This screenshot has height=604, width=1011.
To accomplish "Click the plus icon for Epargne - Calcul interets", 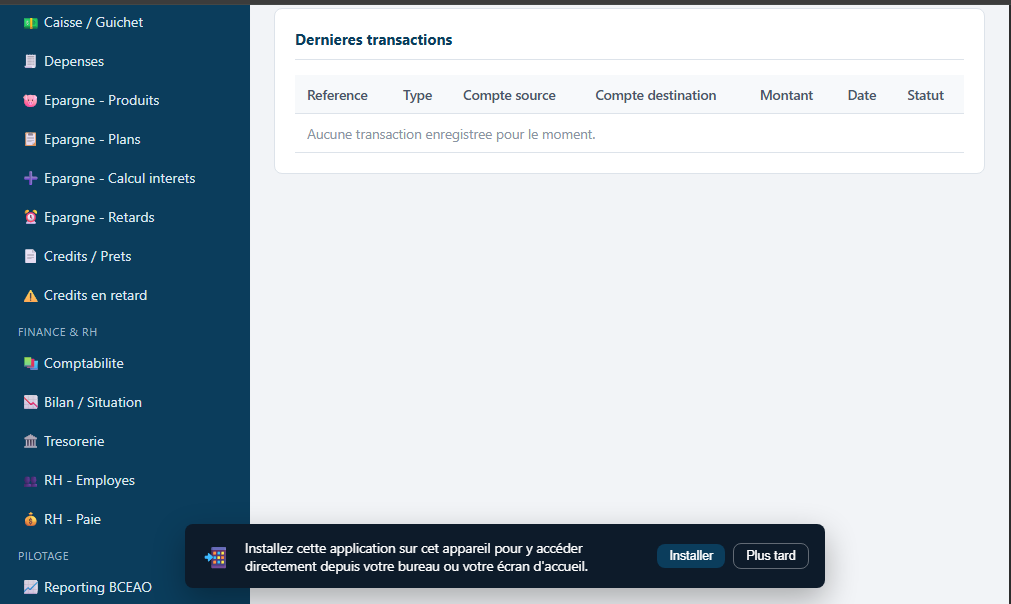I will (30, 179).
